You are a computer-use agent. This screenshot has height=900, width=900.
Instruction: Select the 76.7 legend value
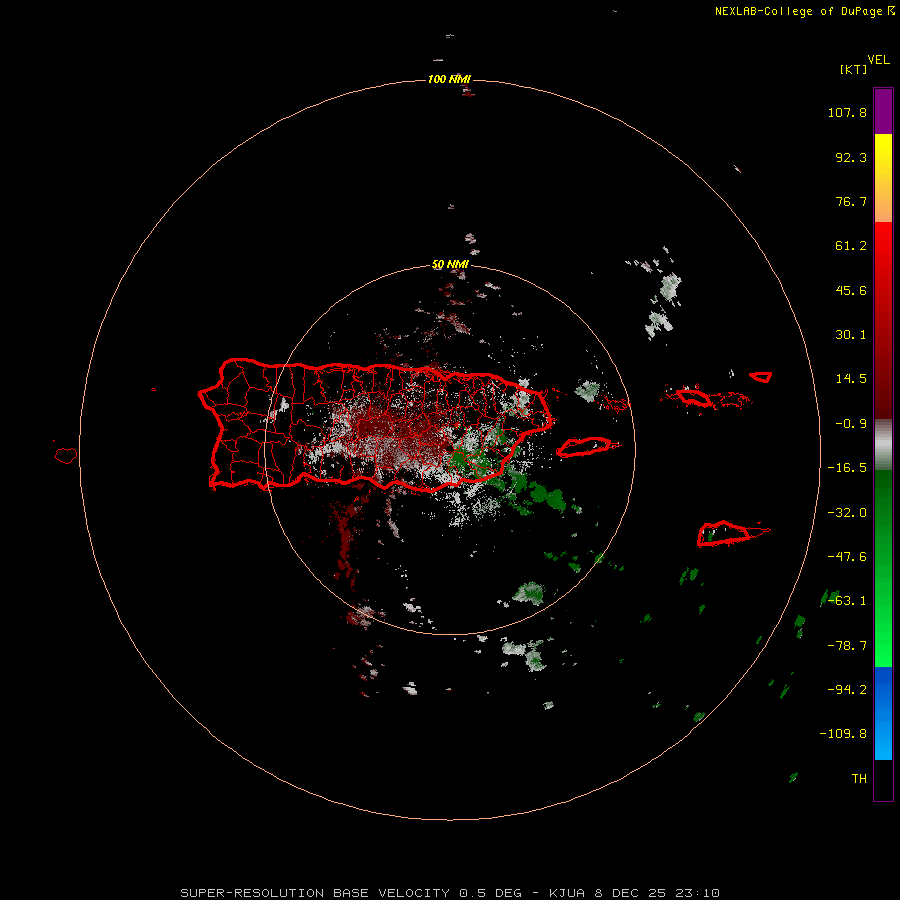(x=851, y=201)
